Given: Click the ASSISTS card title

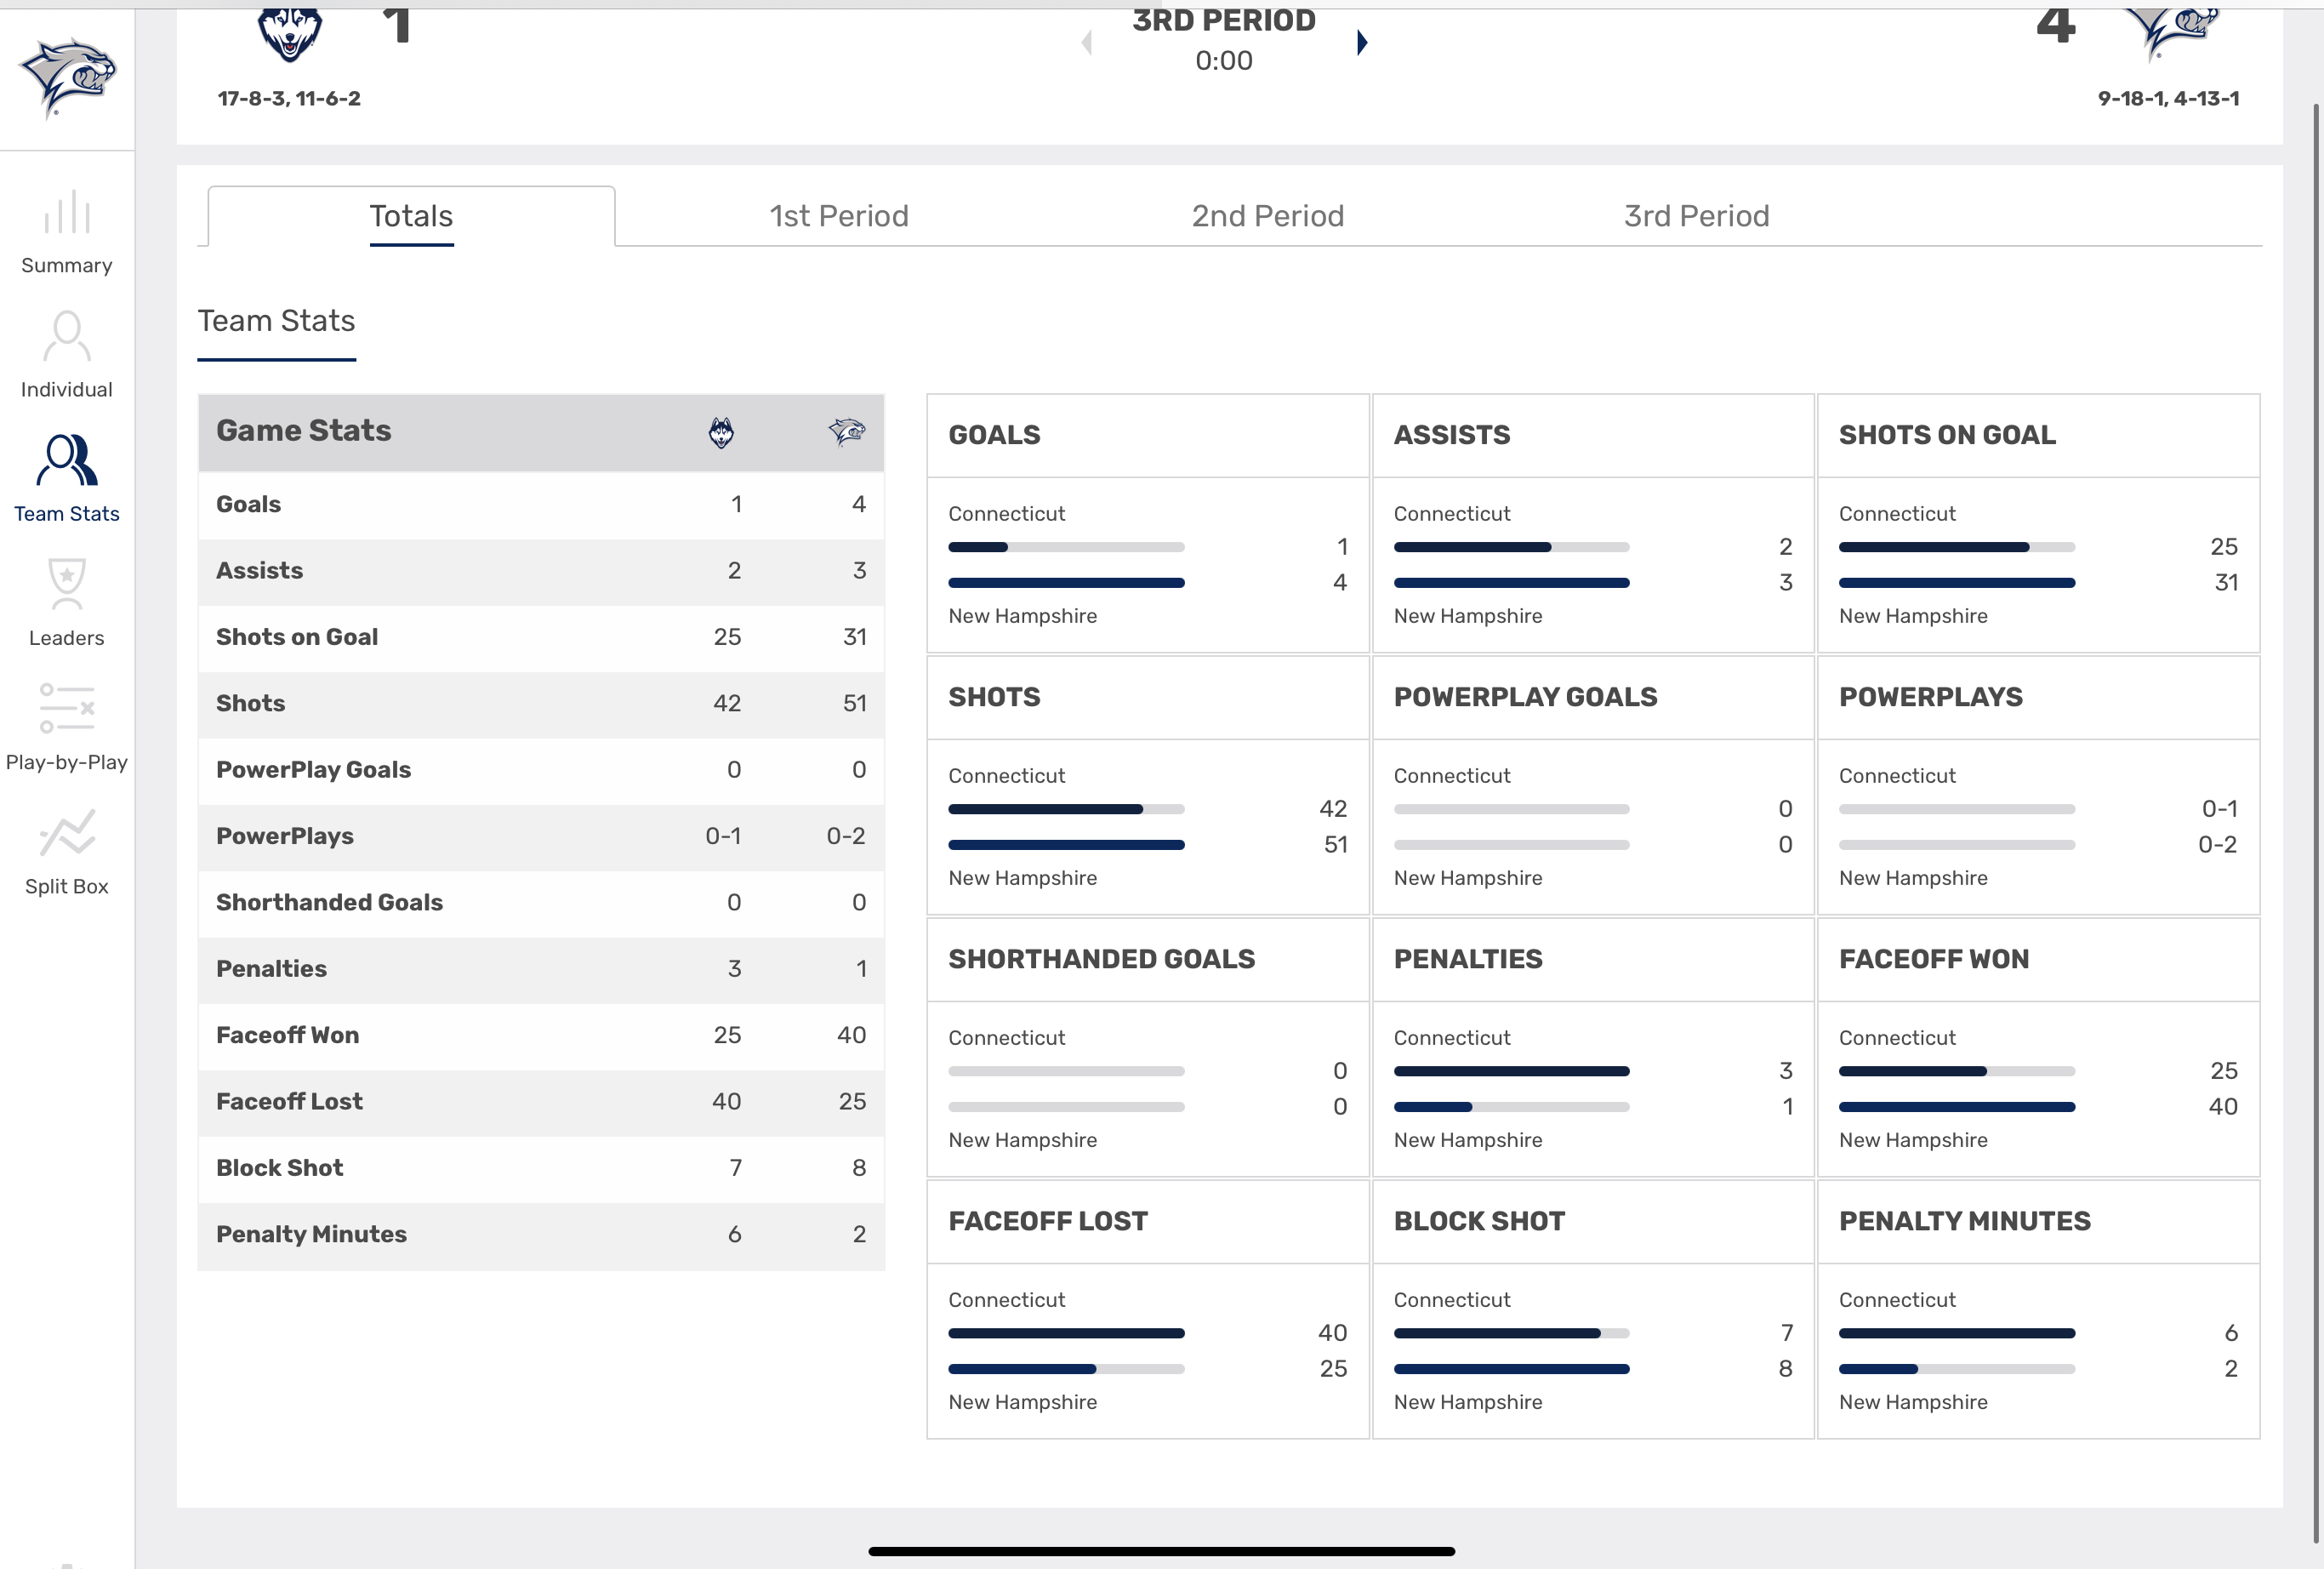Looking at the screenshot, I should coord(1452,435).
